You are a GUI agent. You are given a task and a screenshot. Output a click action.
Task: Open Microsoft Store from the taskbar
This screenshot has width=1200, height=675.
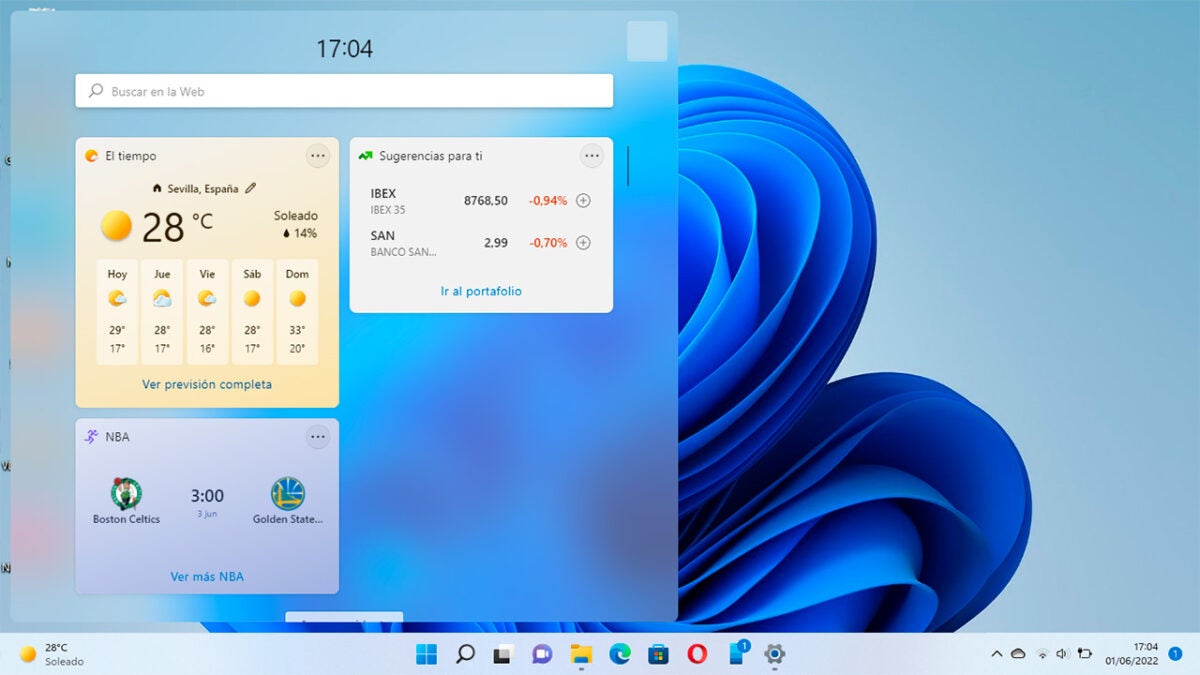click(x=658, y=654)
